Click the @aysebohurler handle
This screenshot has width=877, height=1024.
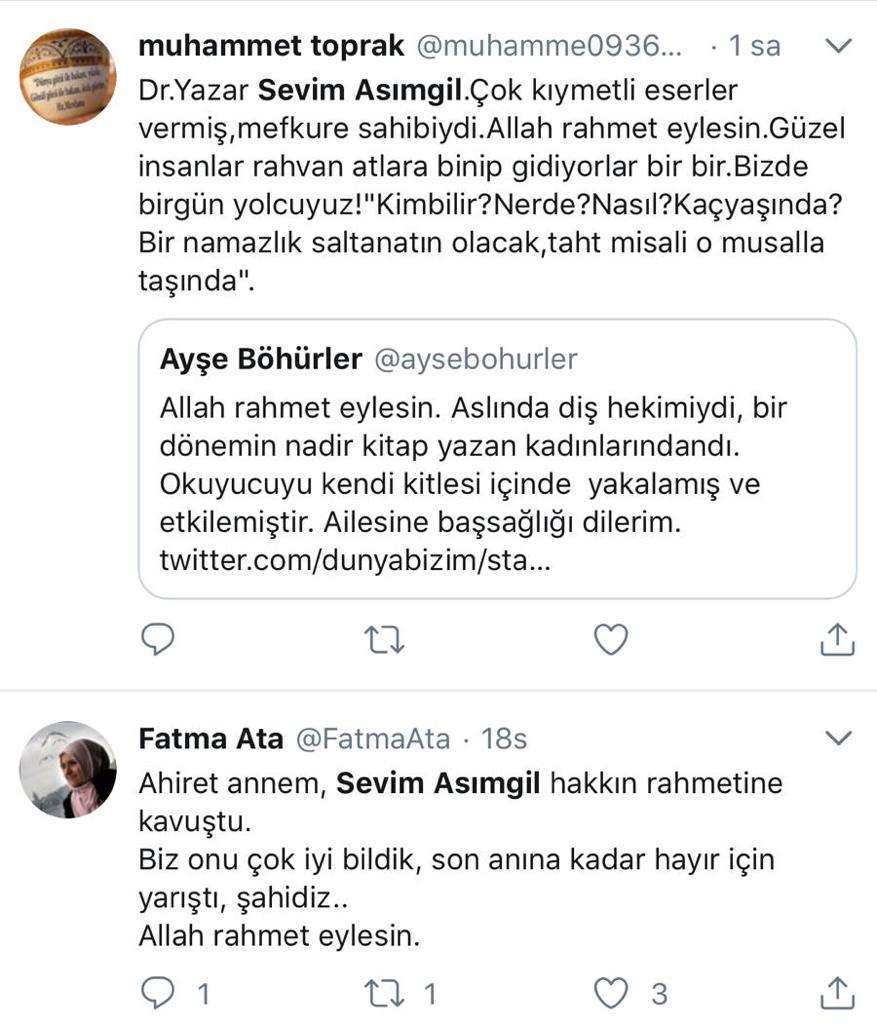[475, 360]
